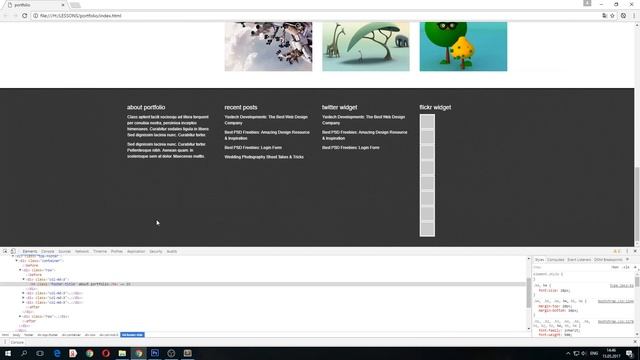Close the Console drawer
Image resolution: width=640 pixels, height=360 pixels.
[x=635, y=342]
